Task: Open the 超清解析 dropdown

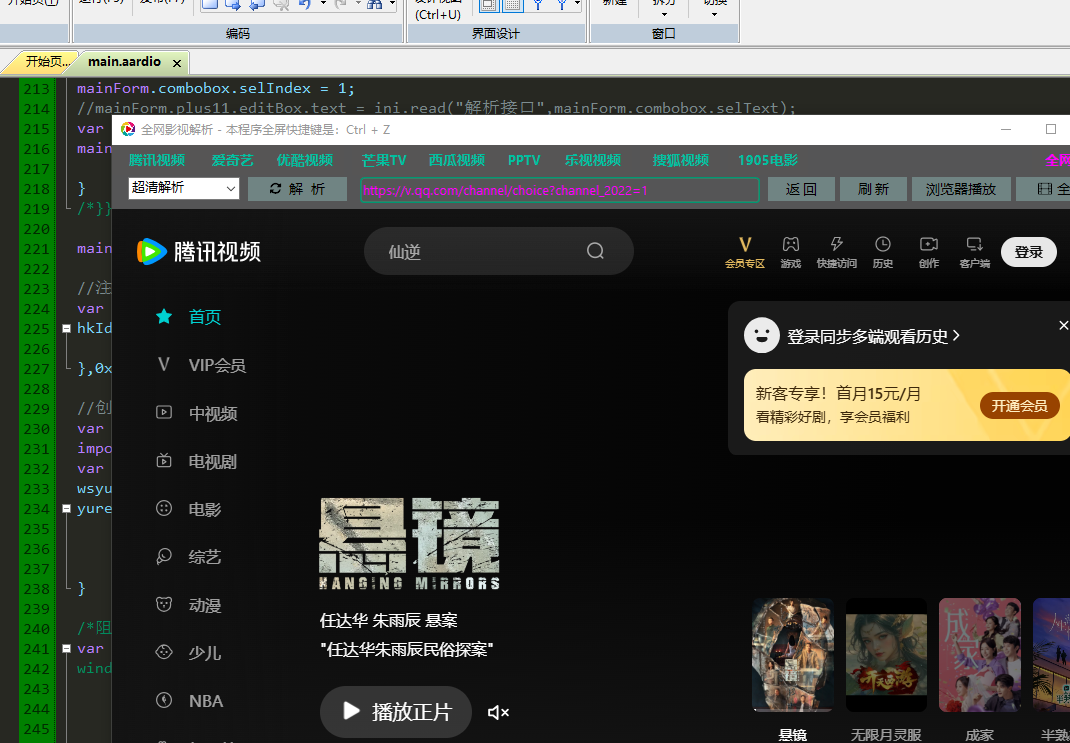Action: coord(184,188)
